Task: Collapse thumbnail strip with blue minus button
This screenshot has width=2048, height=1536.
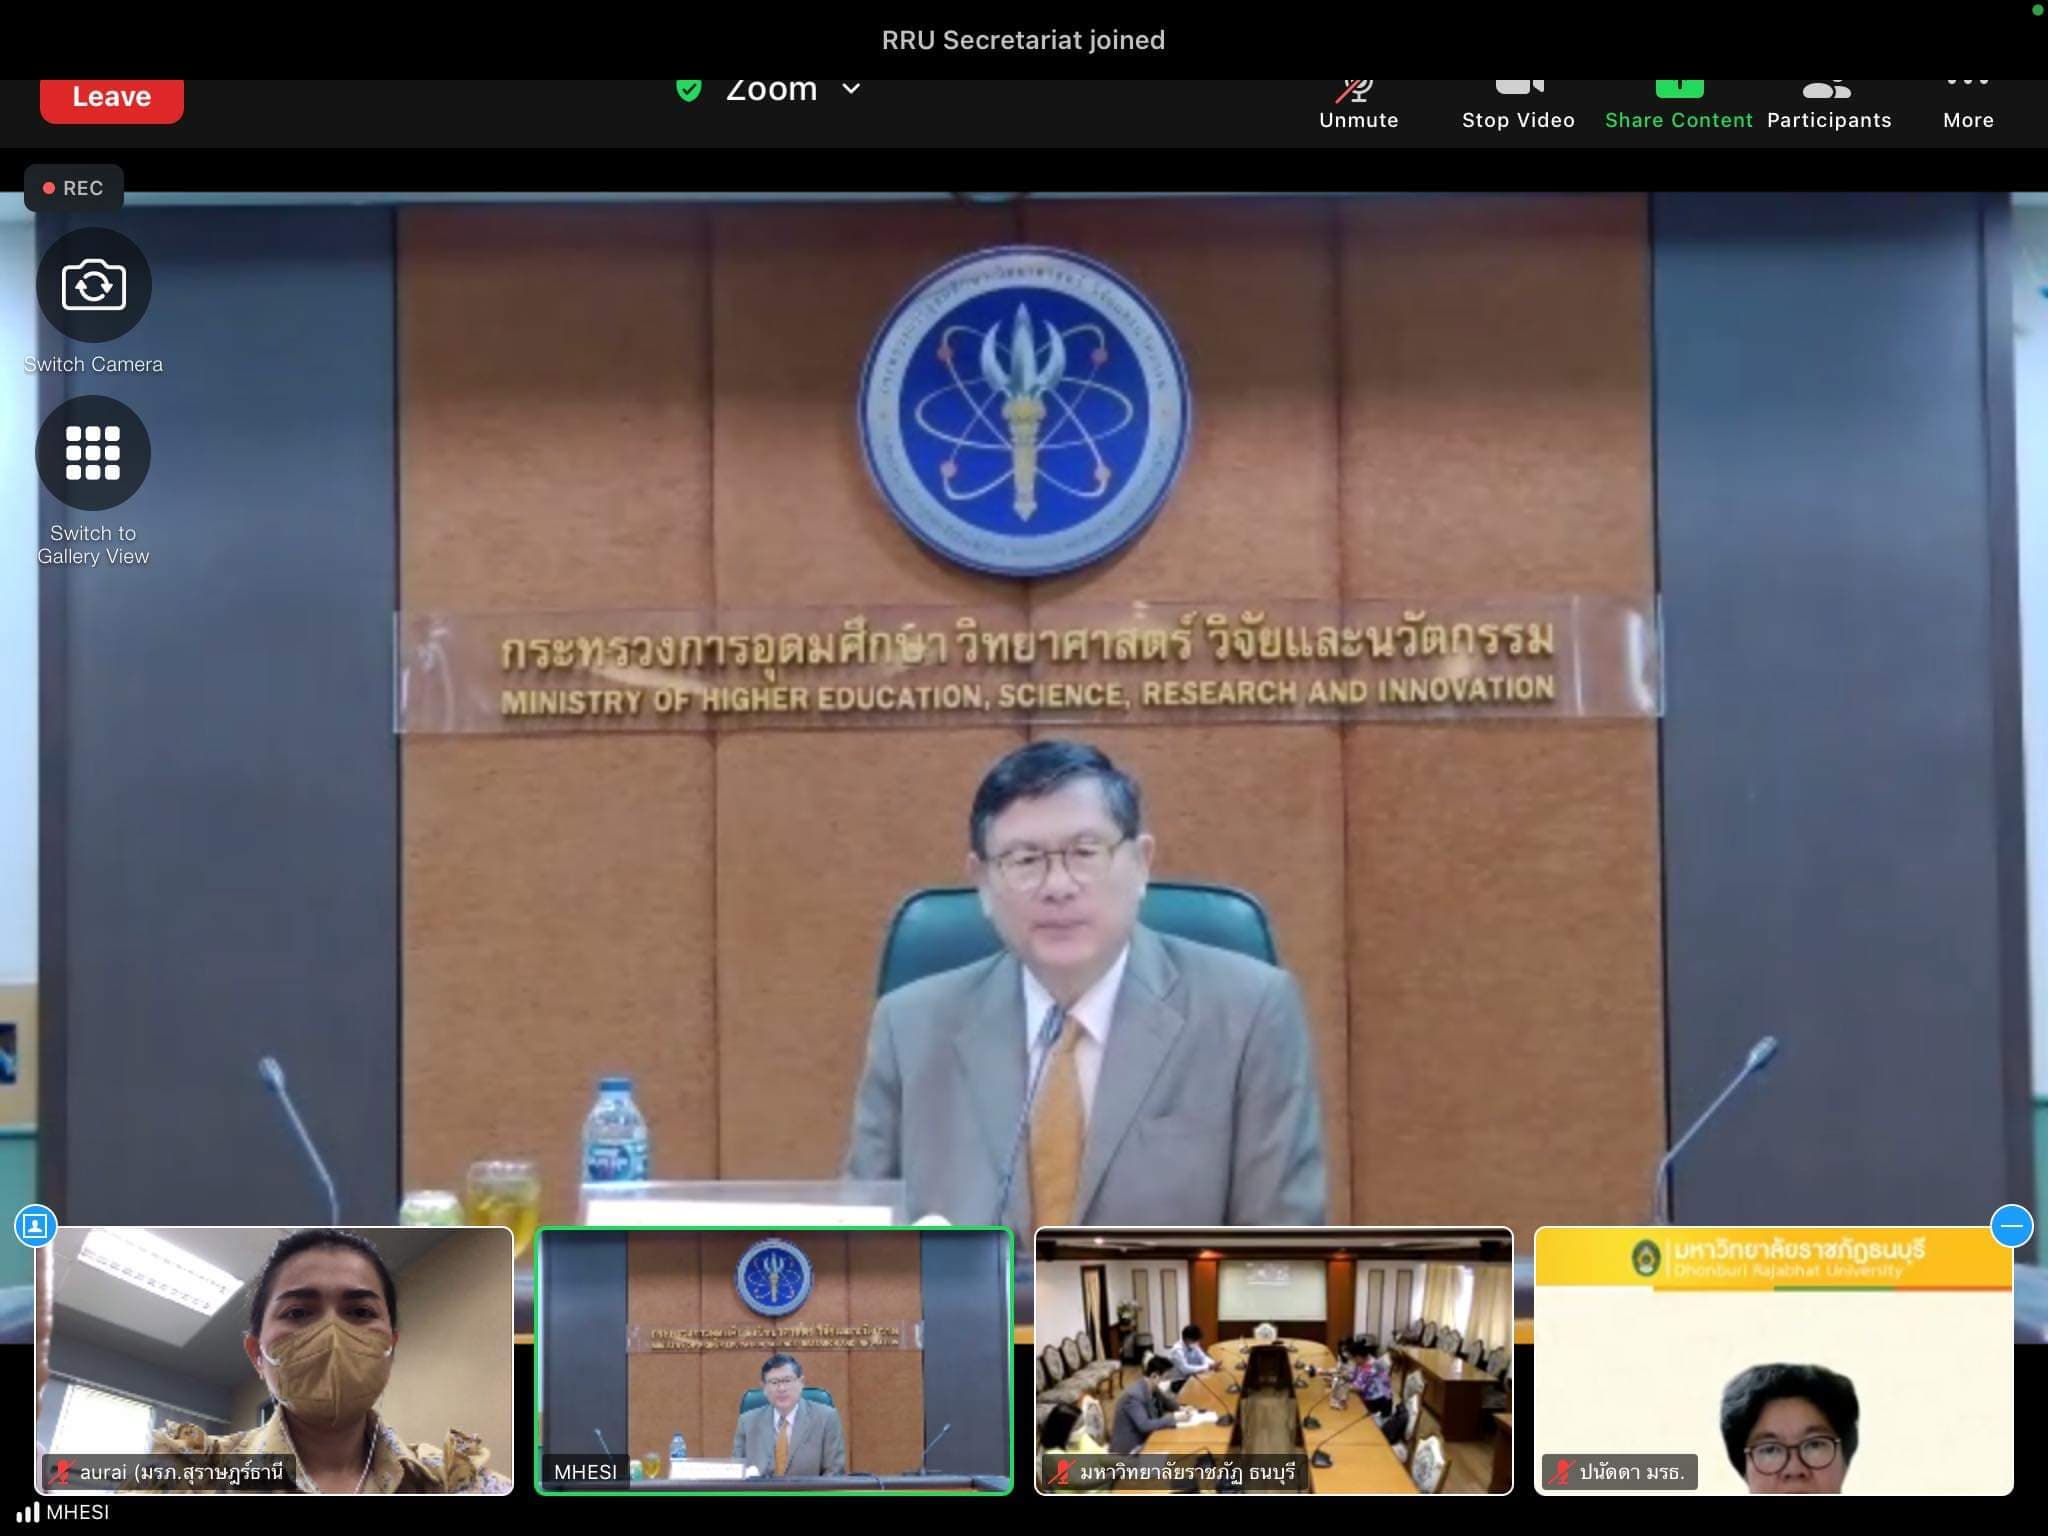Action: (2012, 1226)
